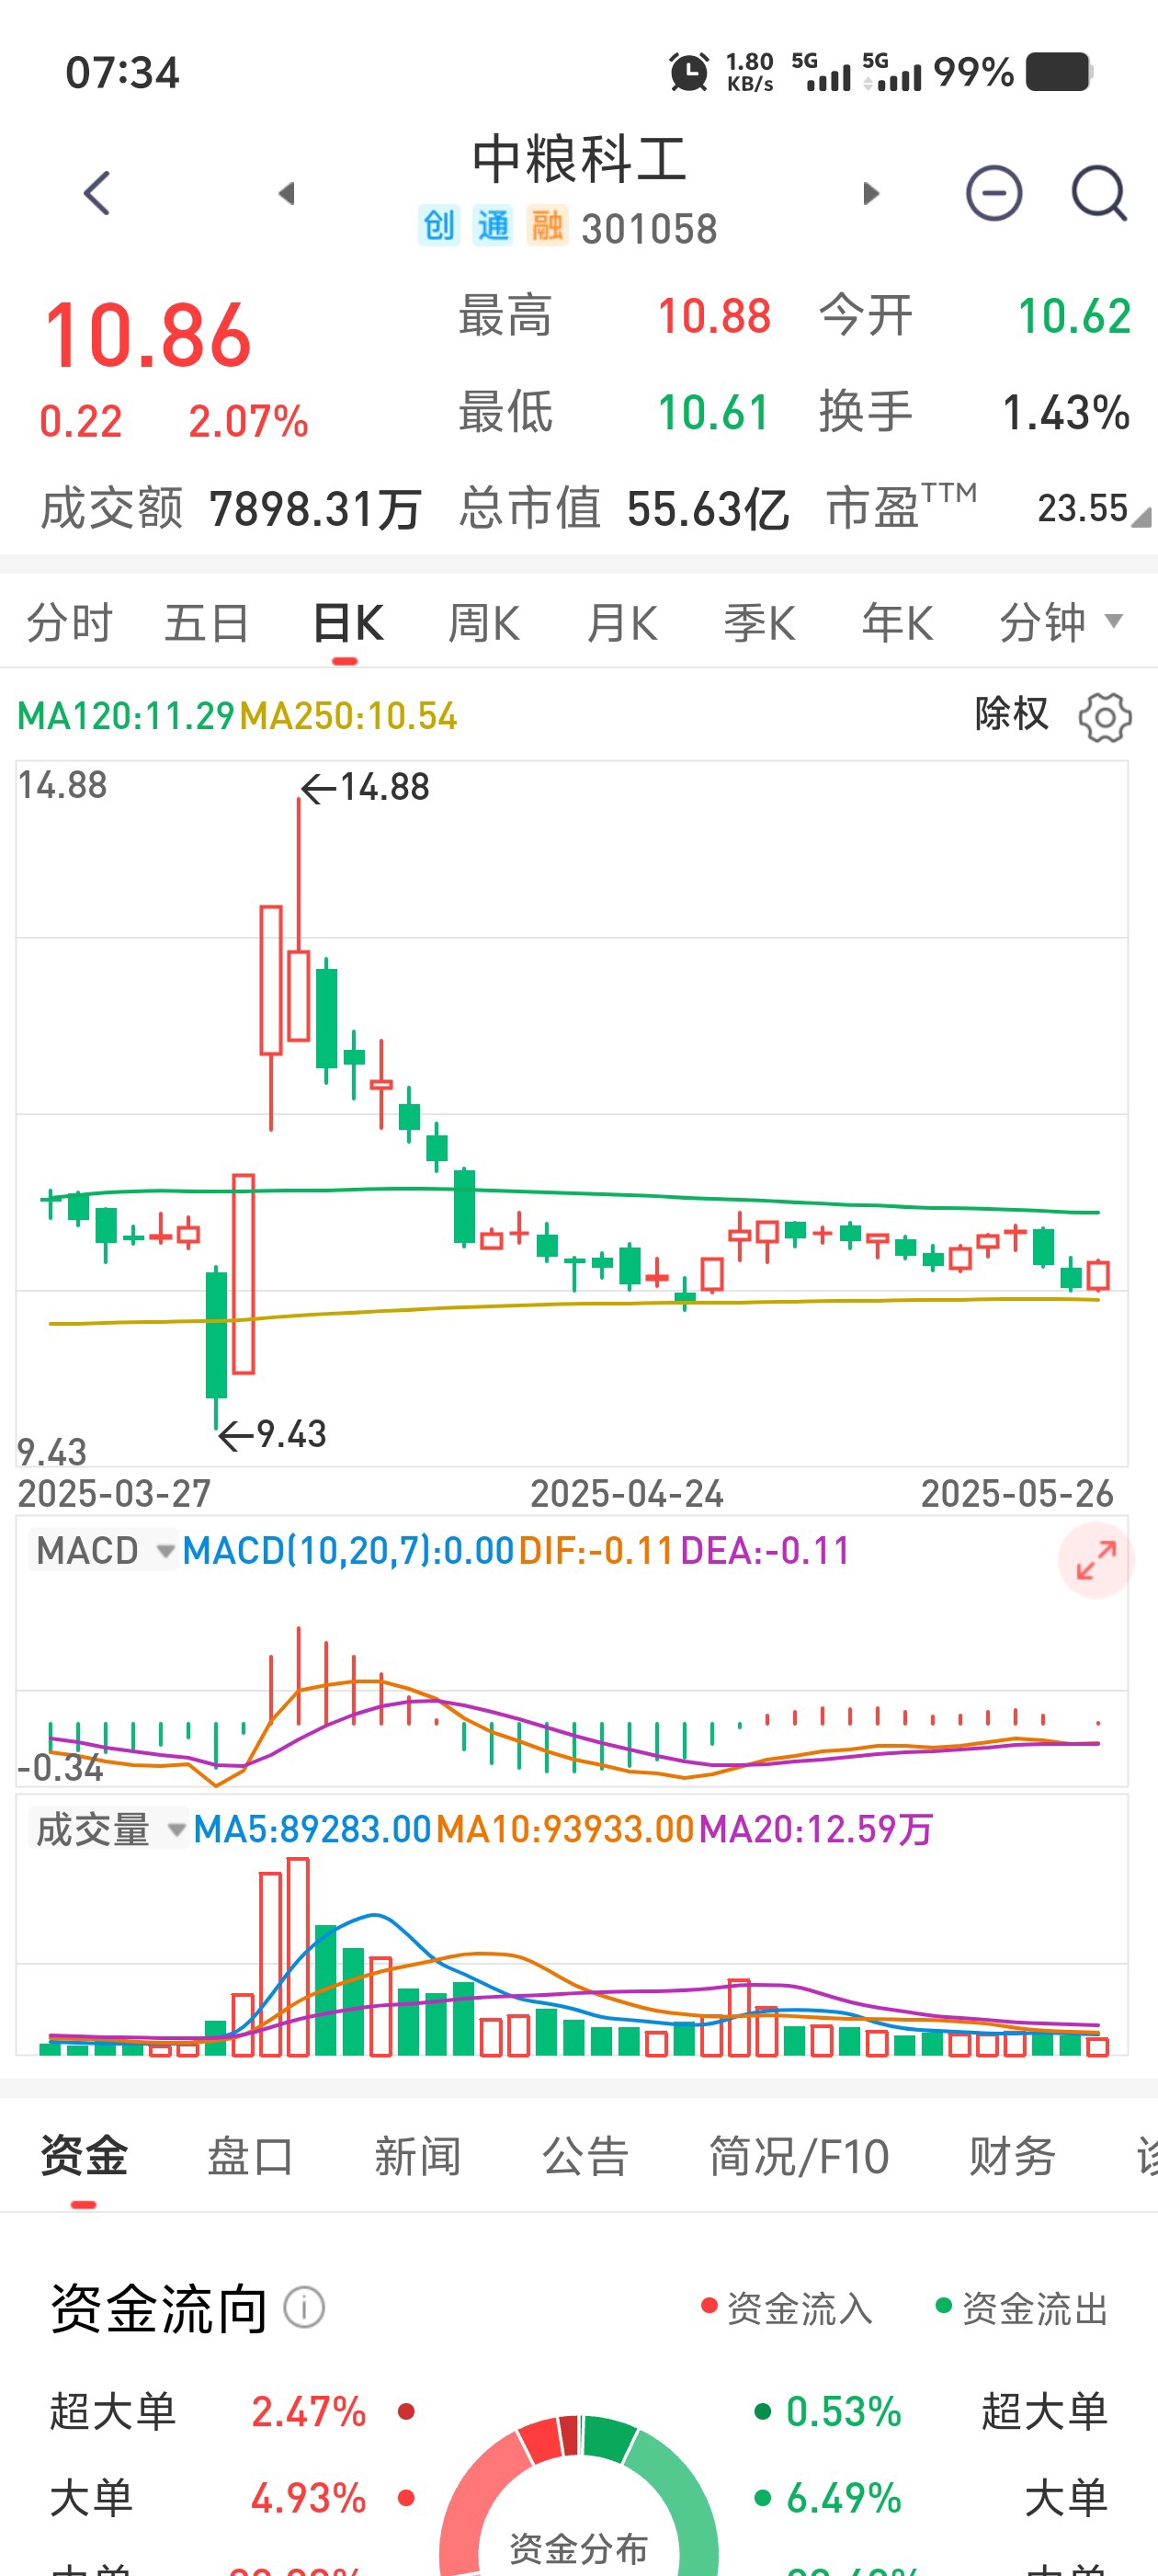
Task: Open the 简况/F10 section tab
Action: (799, 2156)
